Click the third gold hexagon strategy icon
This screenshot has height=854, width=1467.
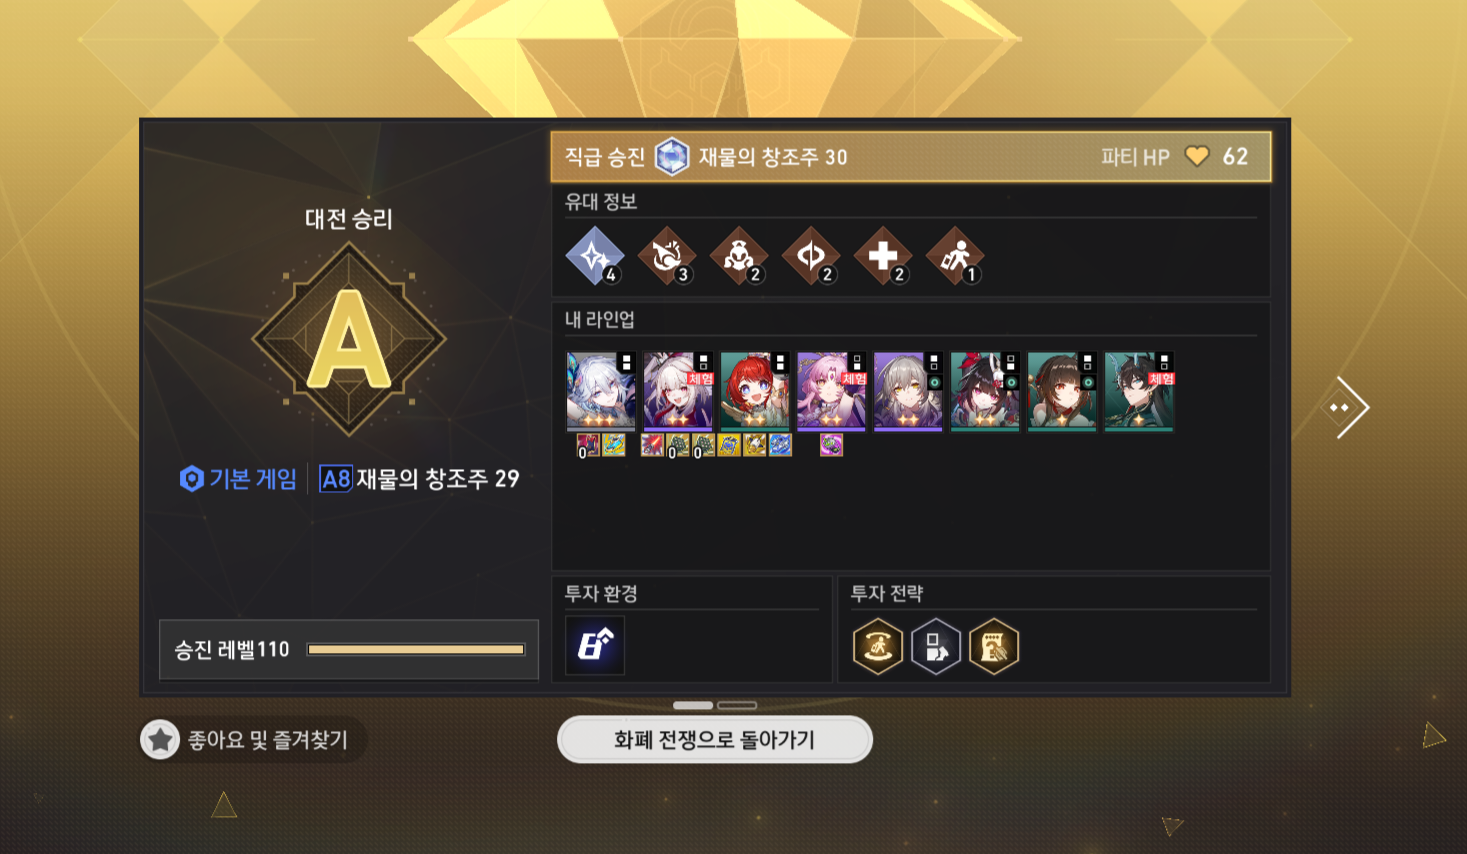click(x=994, y=646)
